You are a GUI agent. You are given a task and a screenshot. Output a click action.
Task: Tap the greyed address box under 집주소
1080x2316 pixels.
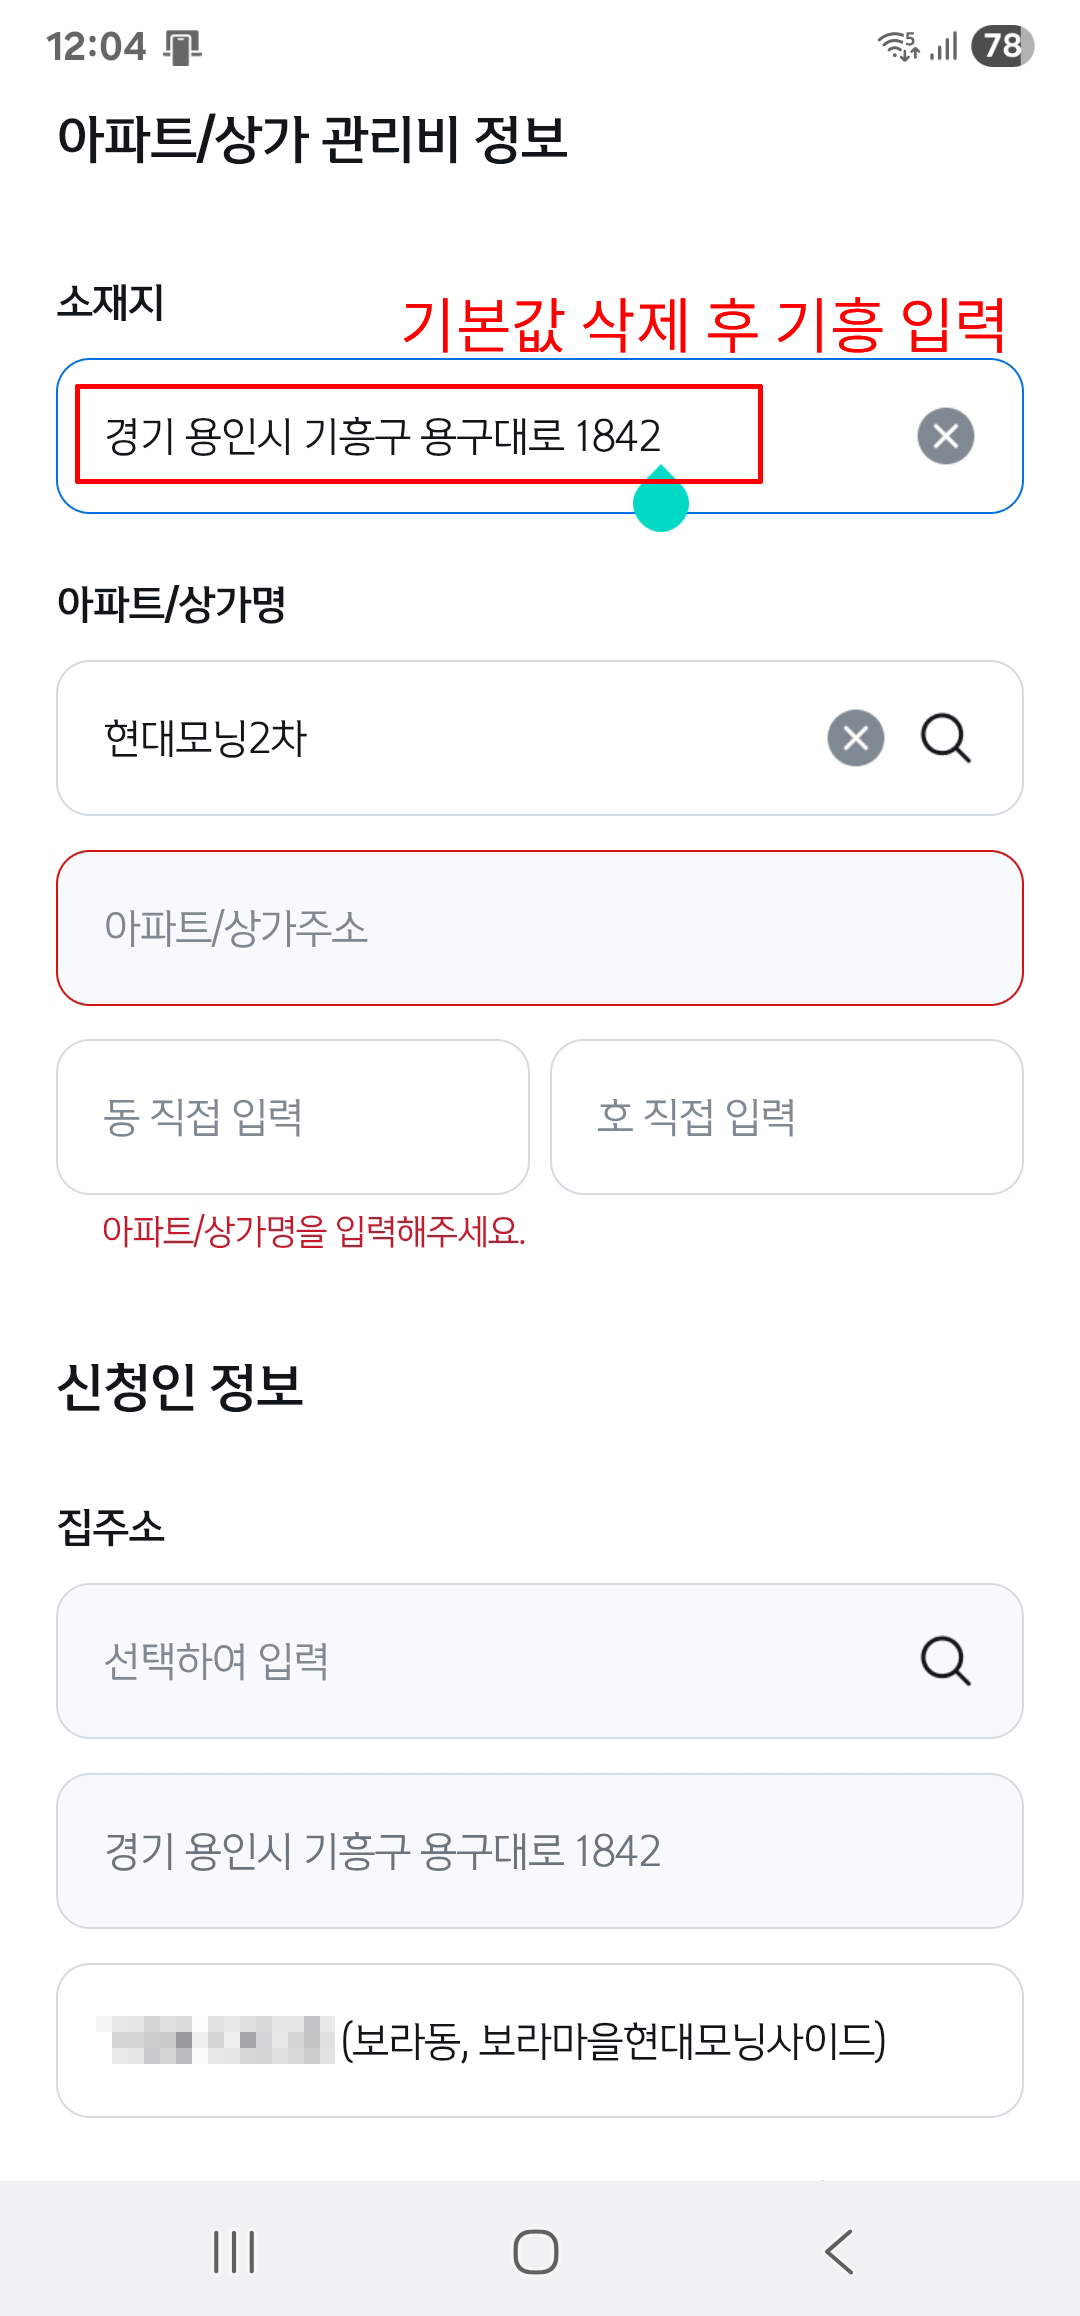coord(540,1851)
